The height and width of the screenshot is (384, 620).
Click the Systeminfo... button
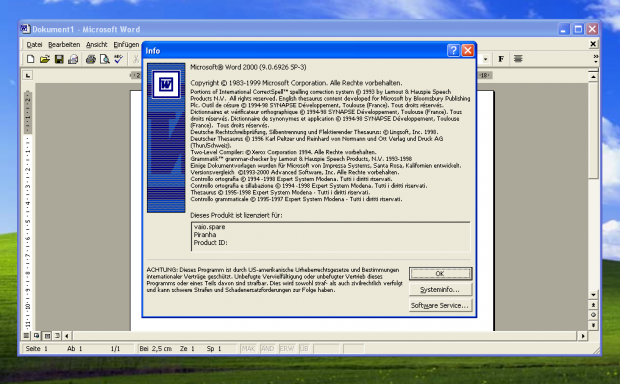pos(440,289)
